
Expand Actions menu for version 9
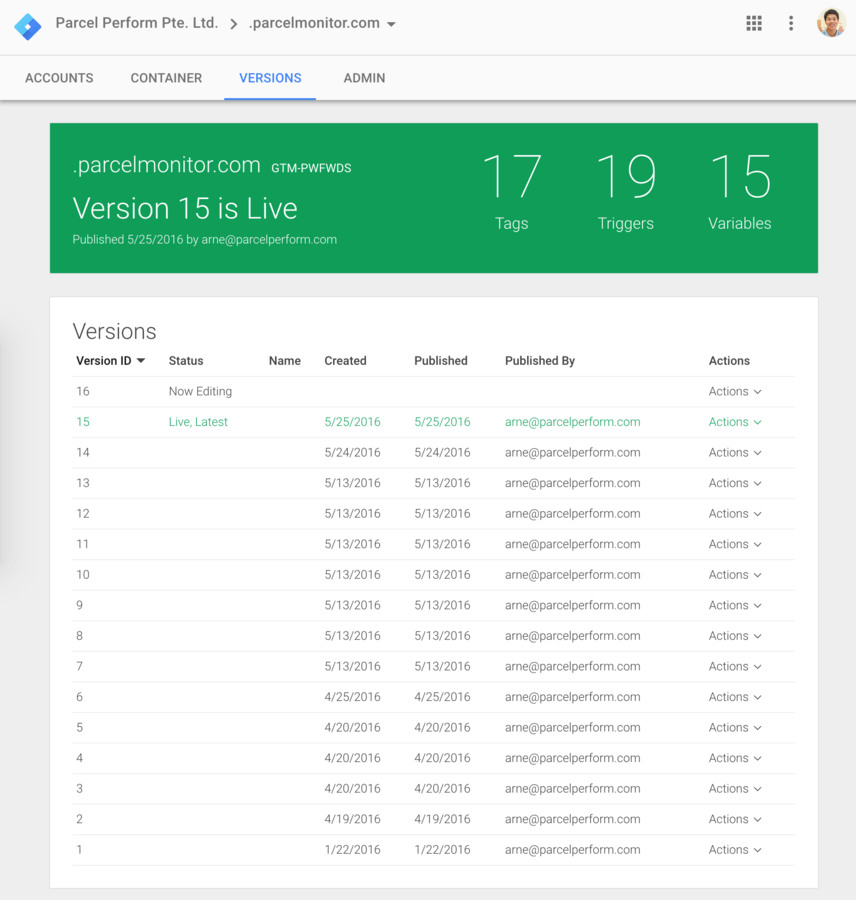pyautogui.click(x=735, y=606)
